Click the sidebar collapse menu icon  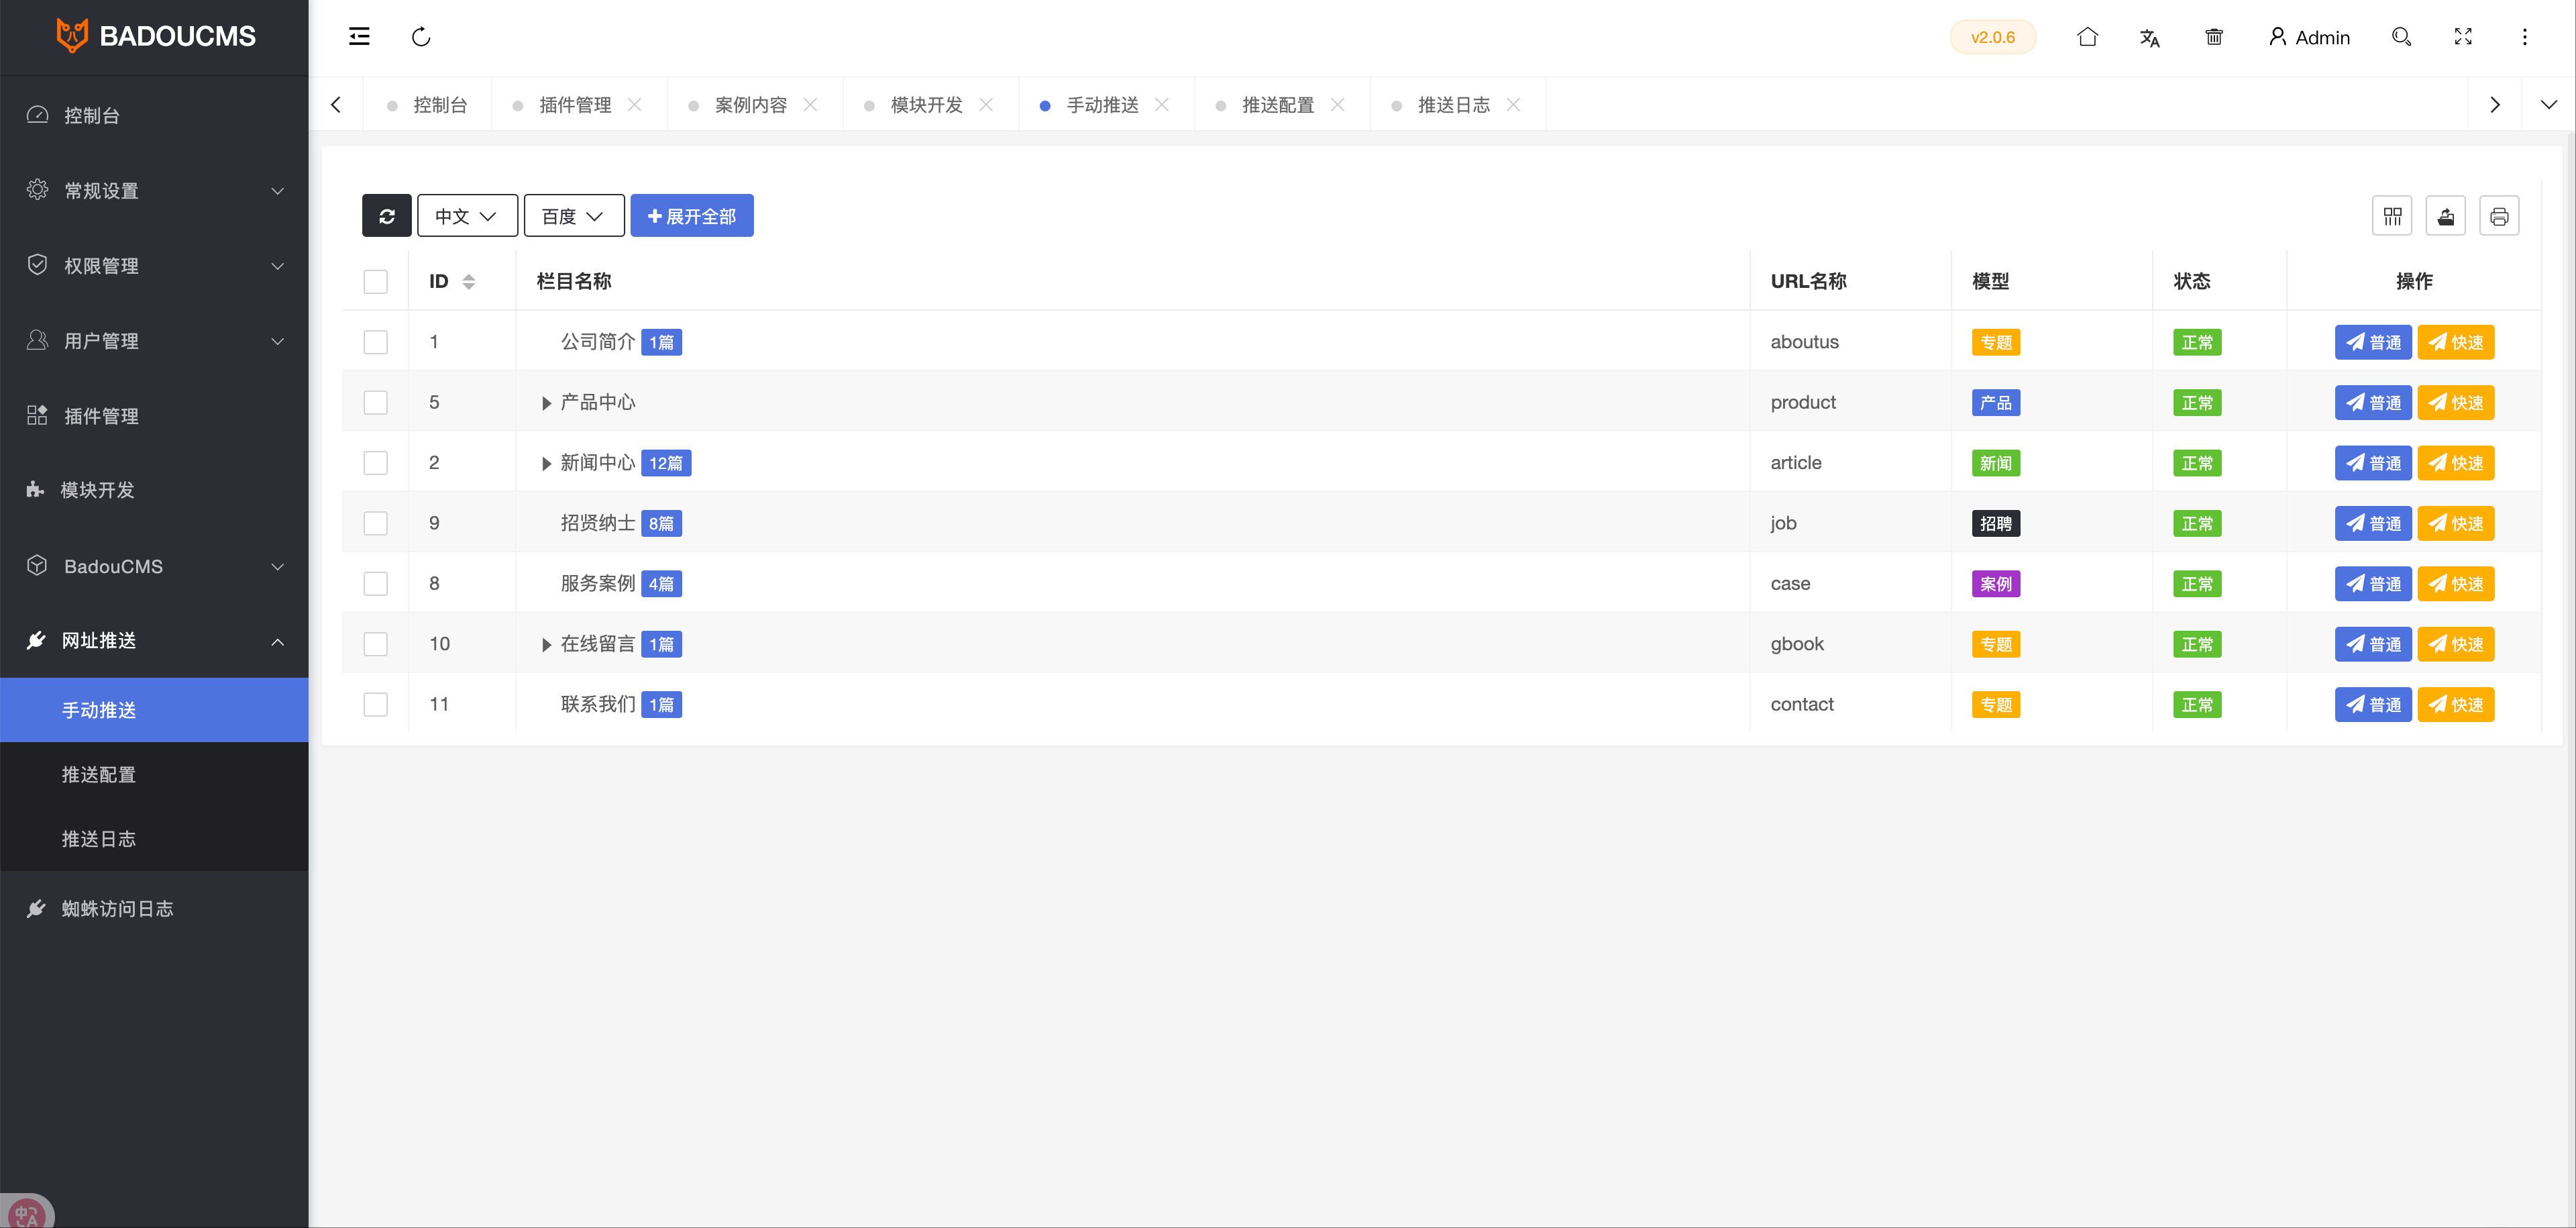pyautogui.click(x=359, y=37)
